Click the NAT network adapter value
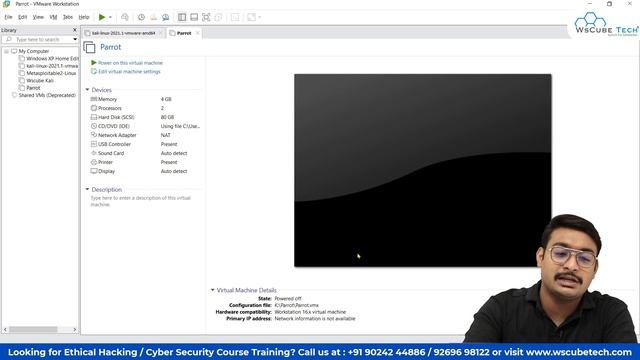The height and width of the screenshot is (360, 640). (x=165, y=135)
